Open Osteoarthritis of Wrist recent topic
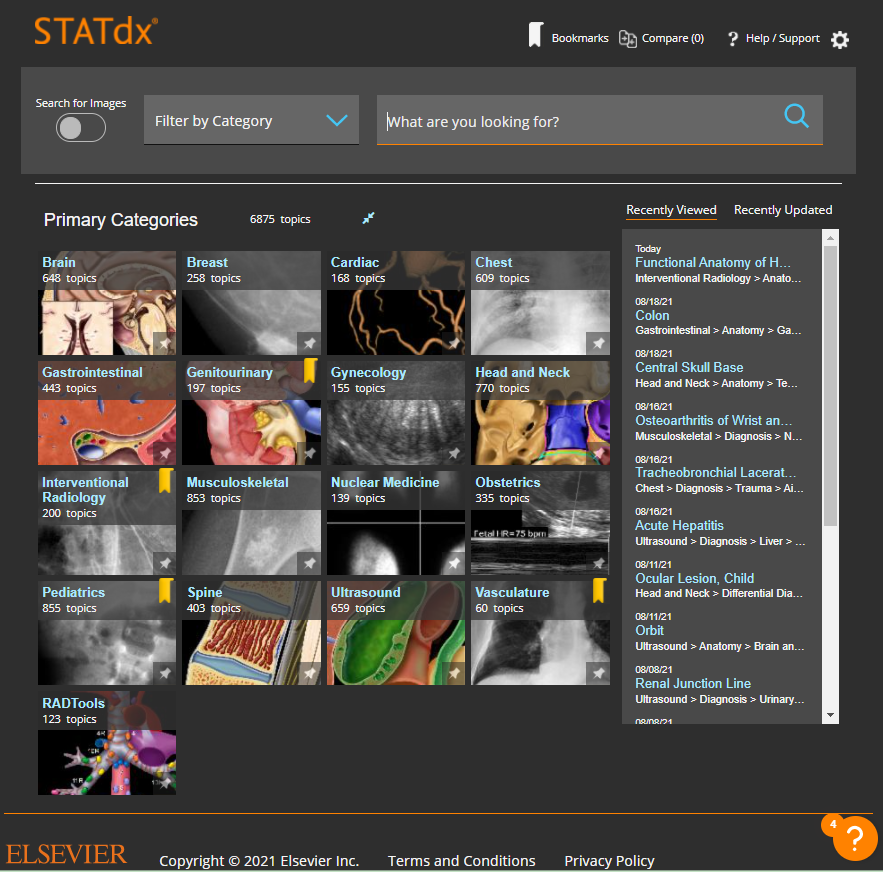Image resolution: width=883 pixels, height=872 pixels. (713, 421)
